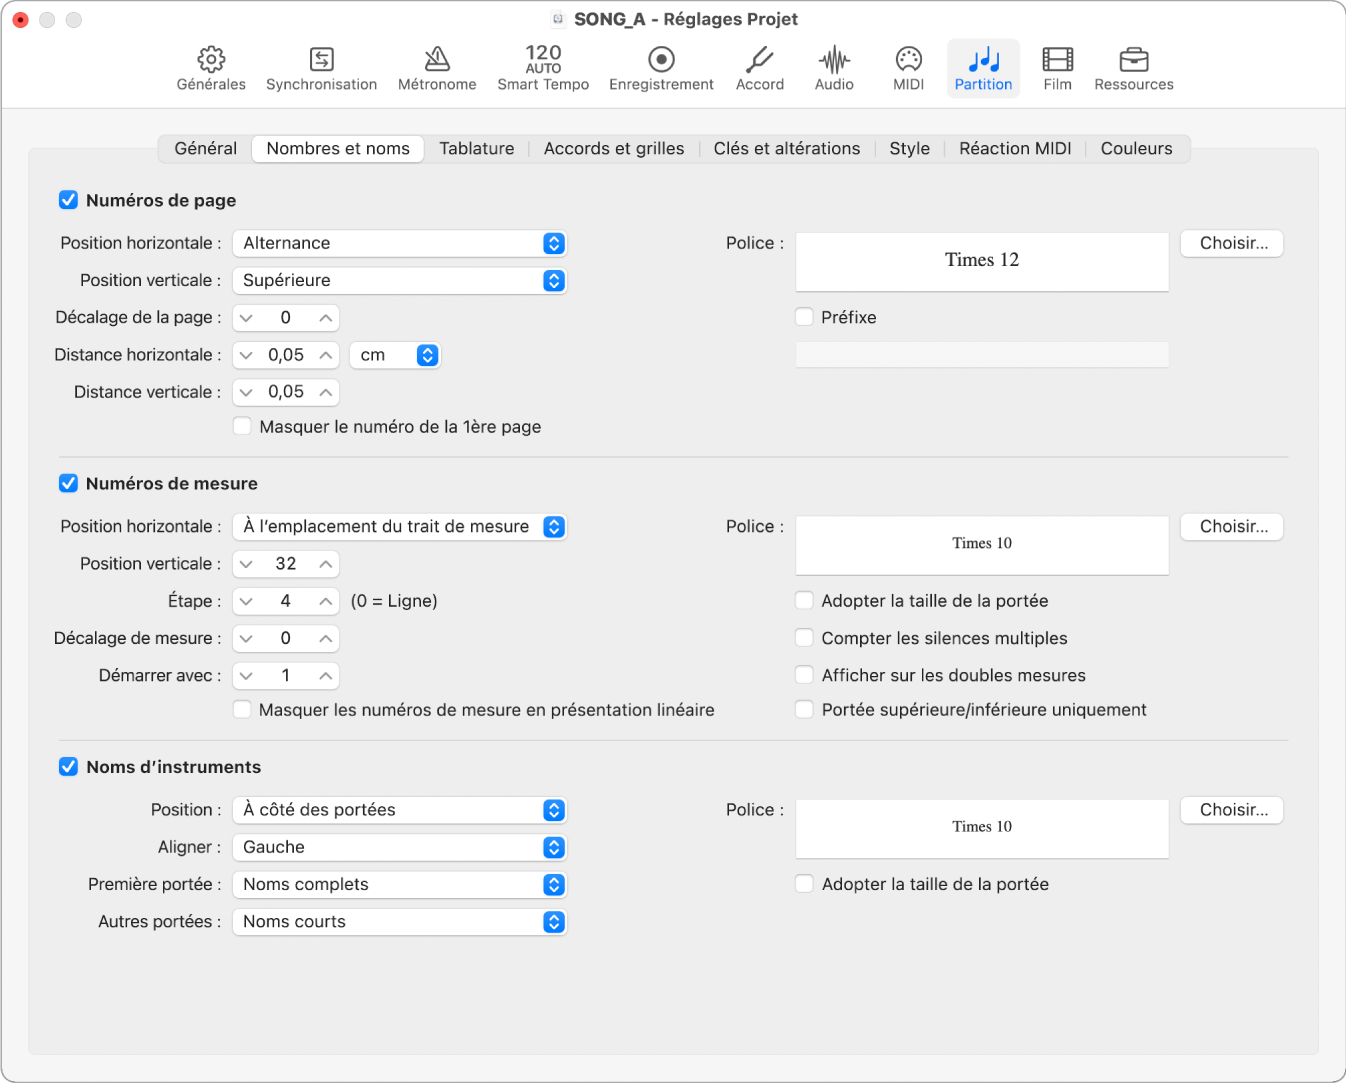This screenshot has width=1346, height=1083.
Task: Enable Compter les silences multiples
Action: click(x=804, y=638)
